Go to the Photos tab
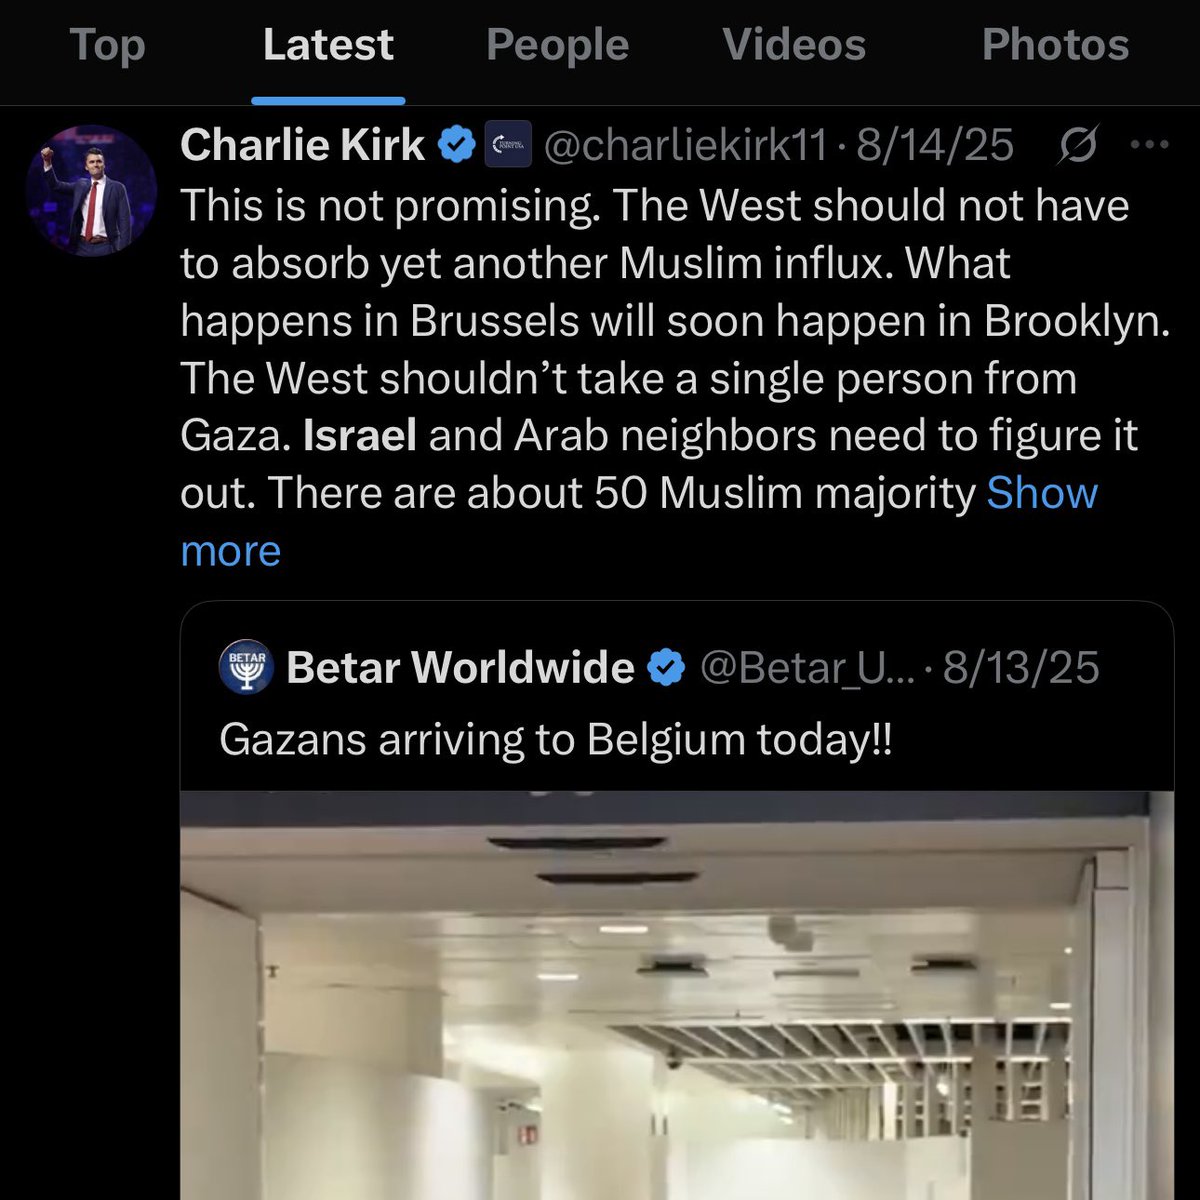 [x=1055, y=46]
